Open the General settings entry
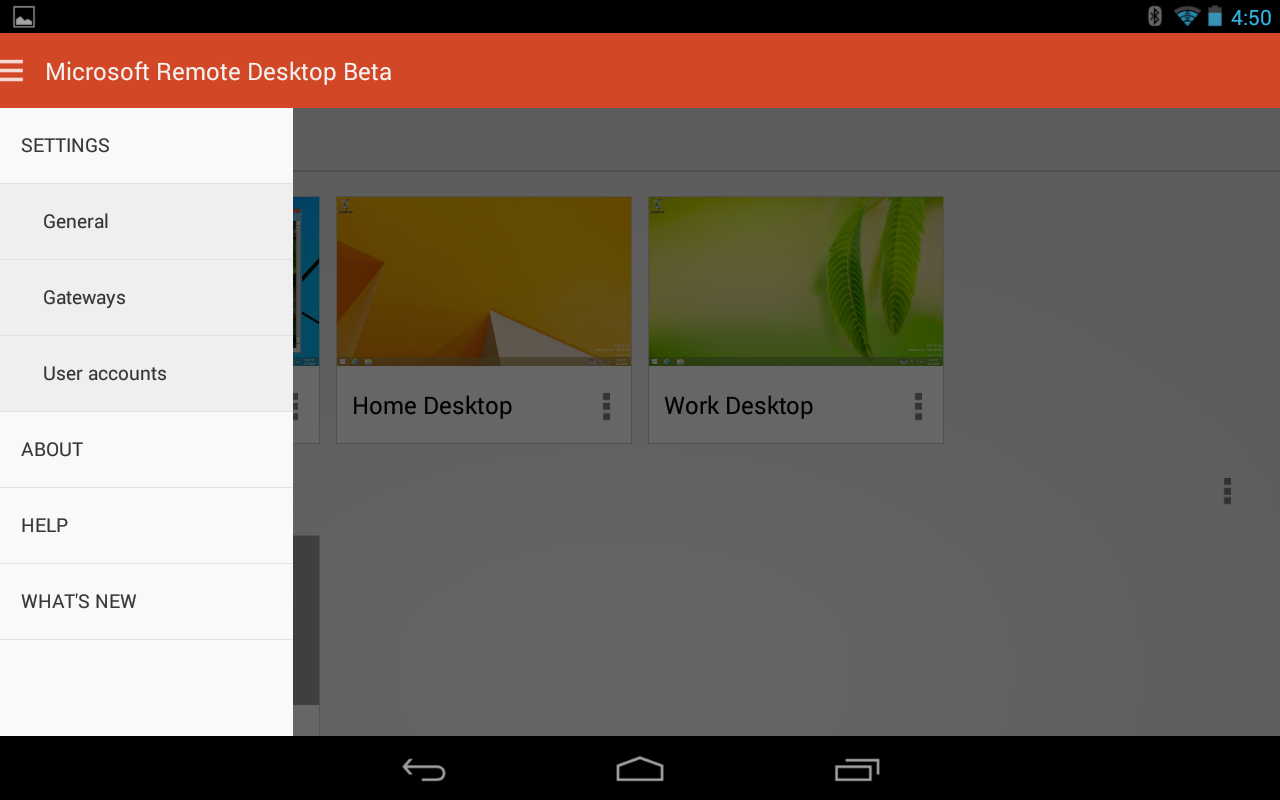 146,222
